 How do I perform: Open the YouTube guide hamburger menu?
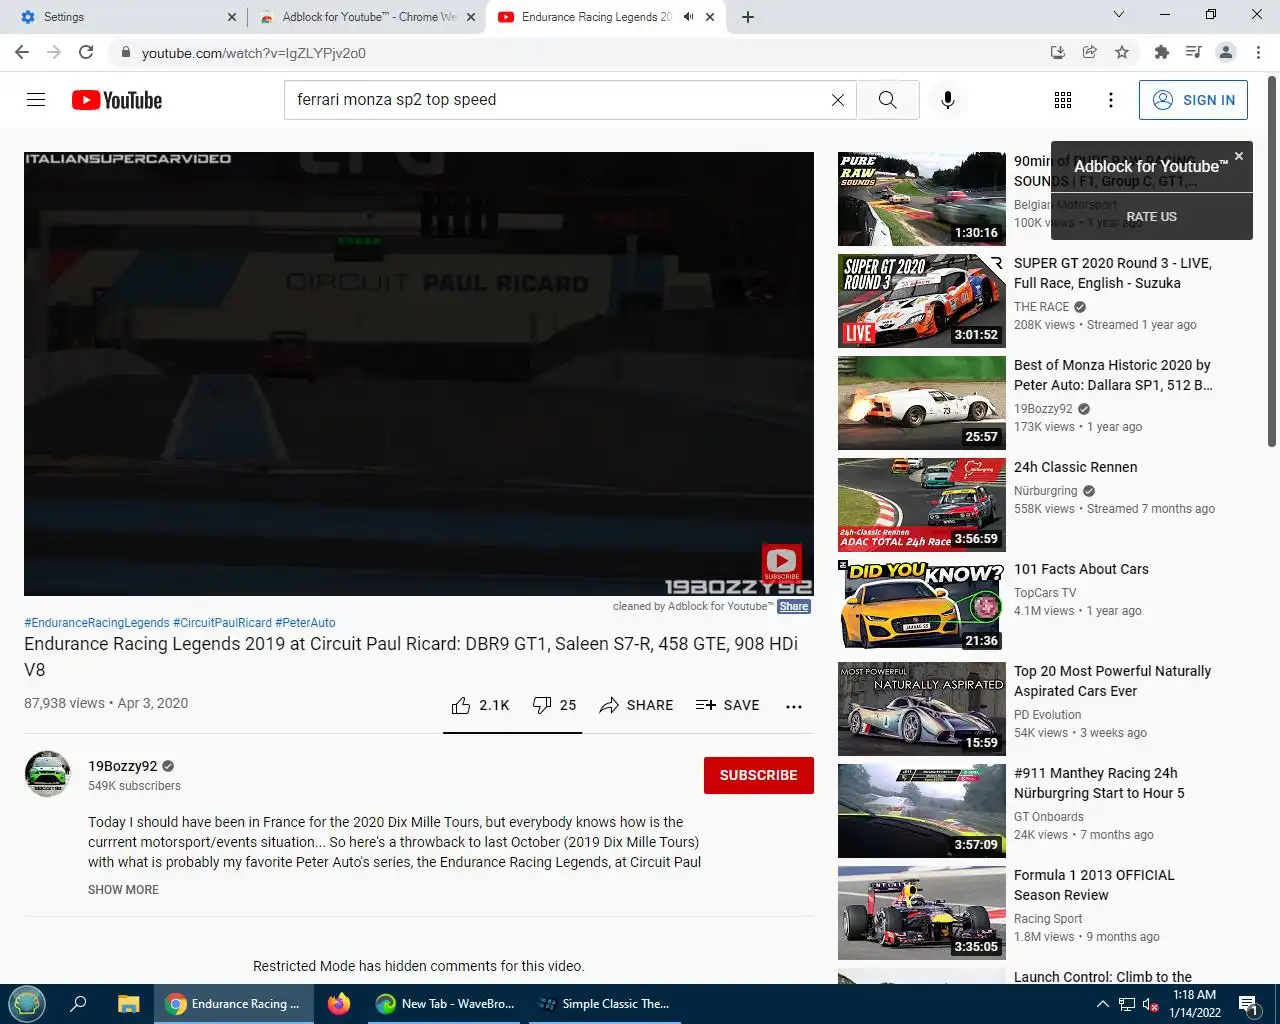pos(36,100)
